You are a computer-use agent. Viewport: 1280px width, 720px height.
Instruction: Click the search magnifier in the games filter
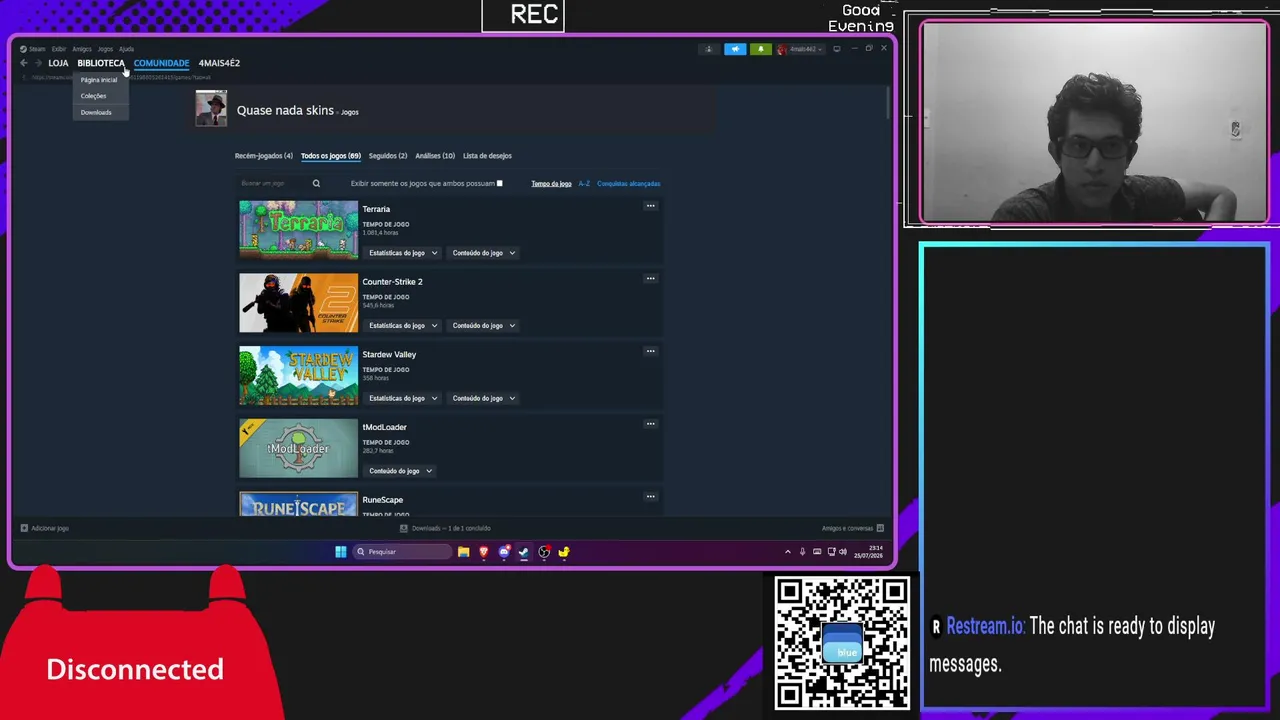pyautogui.click(x=316, y=183)
